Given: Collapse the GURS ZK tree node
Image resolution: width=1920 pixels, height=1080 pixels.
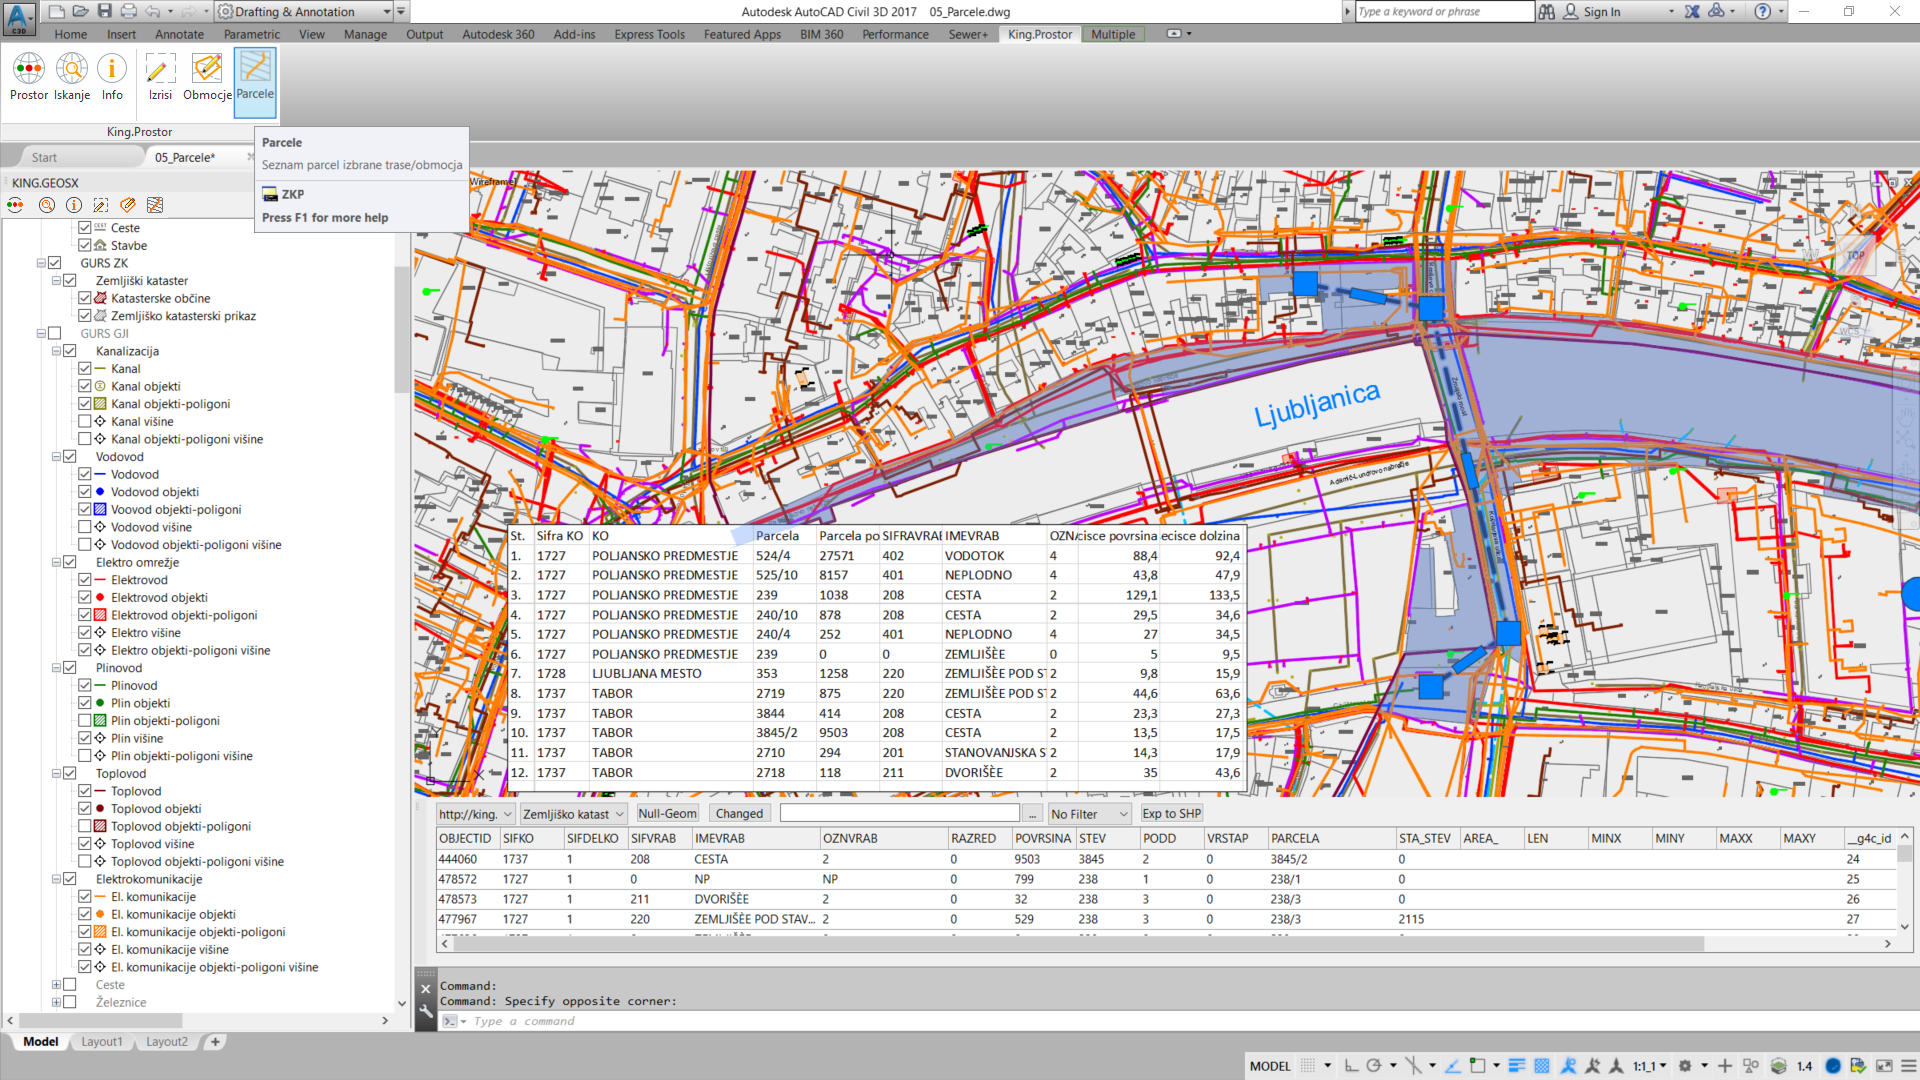Looking at the screenshot, I should (x=41, y=263).
